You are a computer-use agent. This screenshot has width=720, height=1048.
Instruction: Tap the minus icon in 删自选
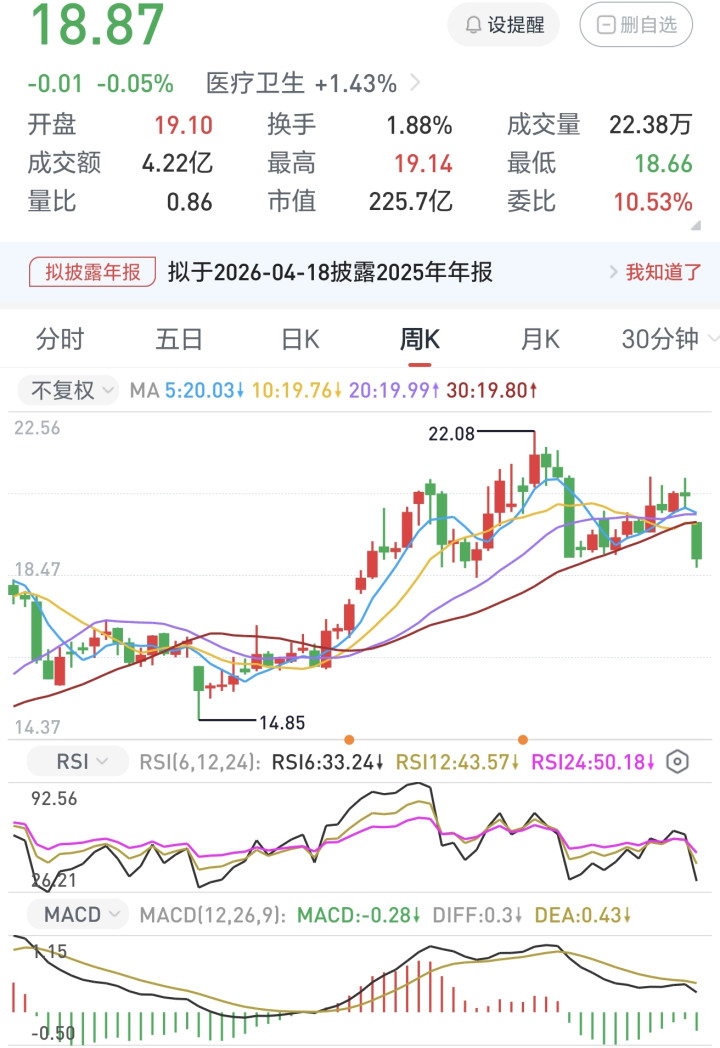coord(605,25)
